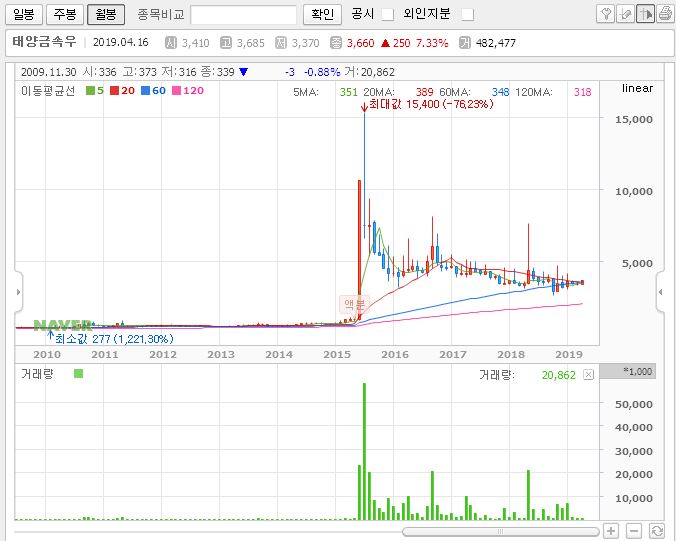676x541 pixels.
Task: Click the opening price 3,410
Action: tap(195, 43)
